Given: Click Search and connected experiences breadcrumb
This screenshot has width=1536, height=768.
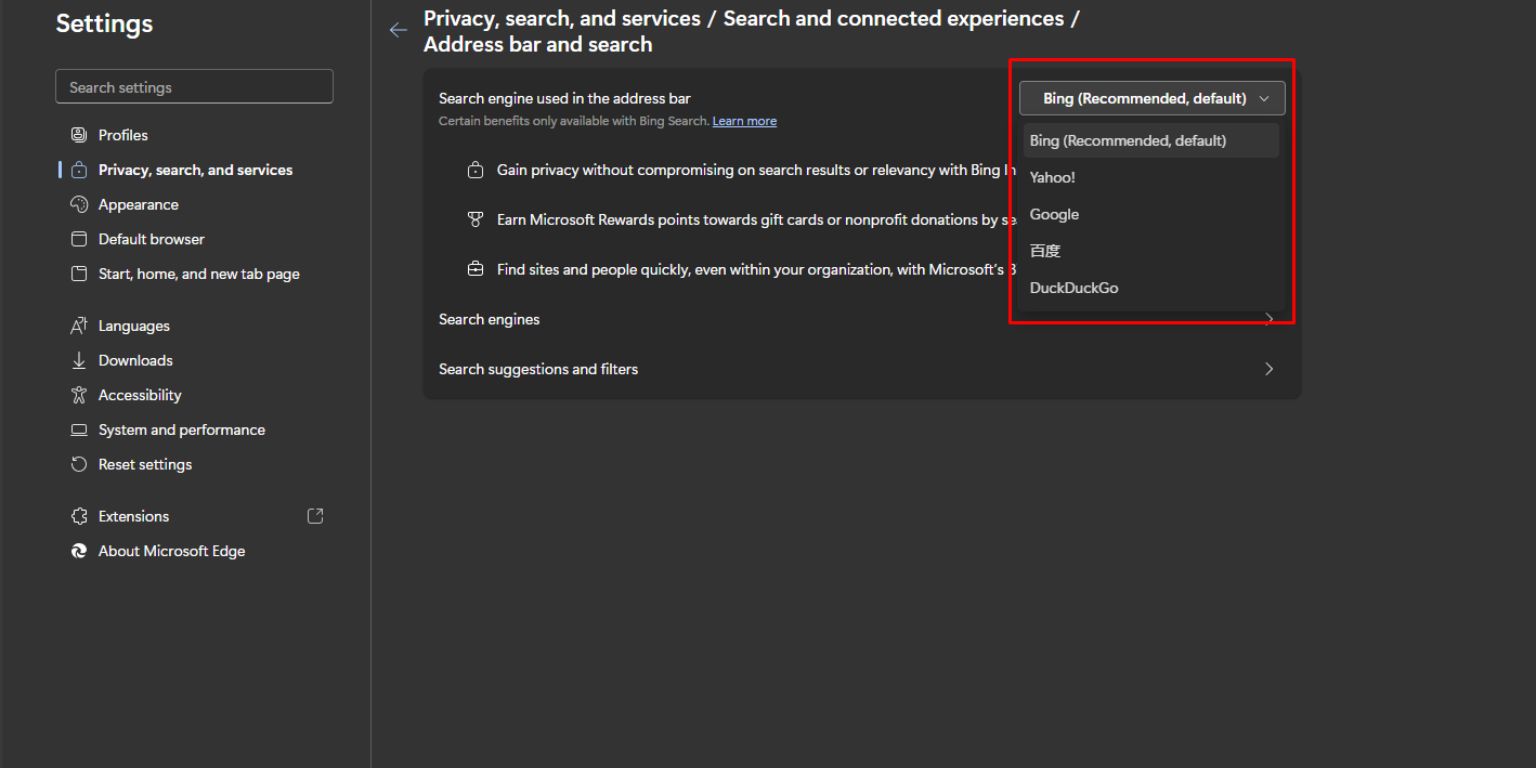Looking at the screenshot, I should 893,19.
